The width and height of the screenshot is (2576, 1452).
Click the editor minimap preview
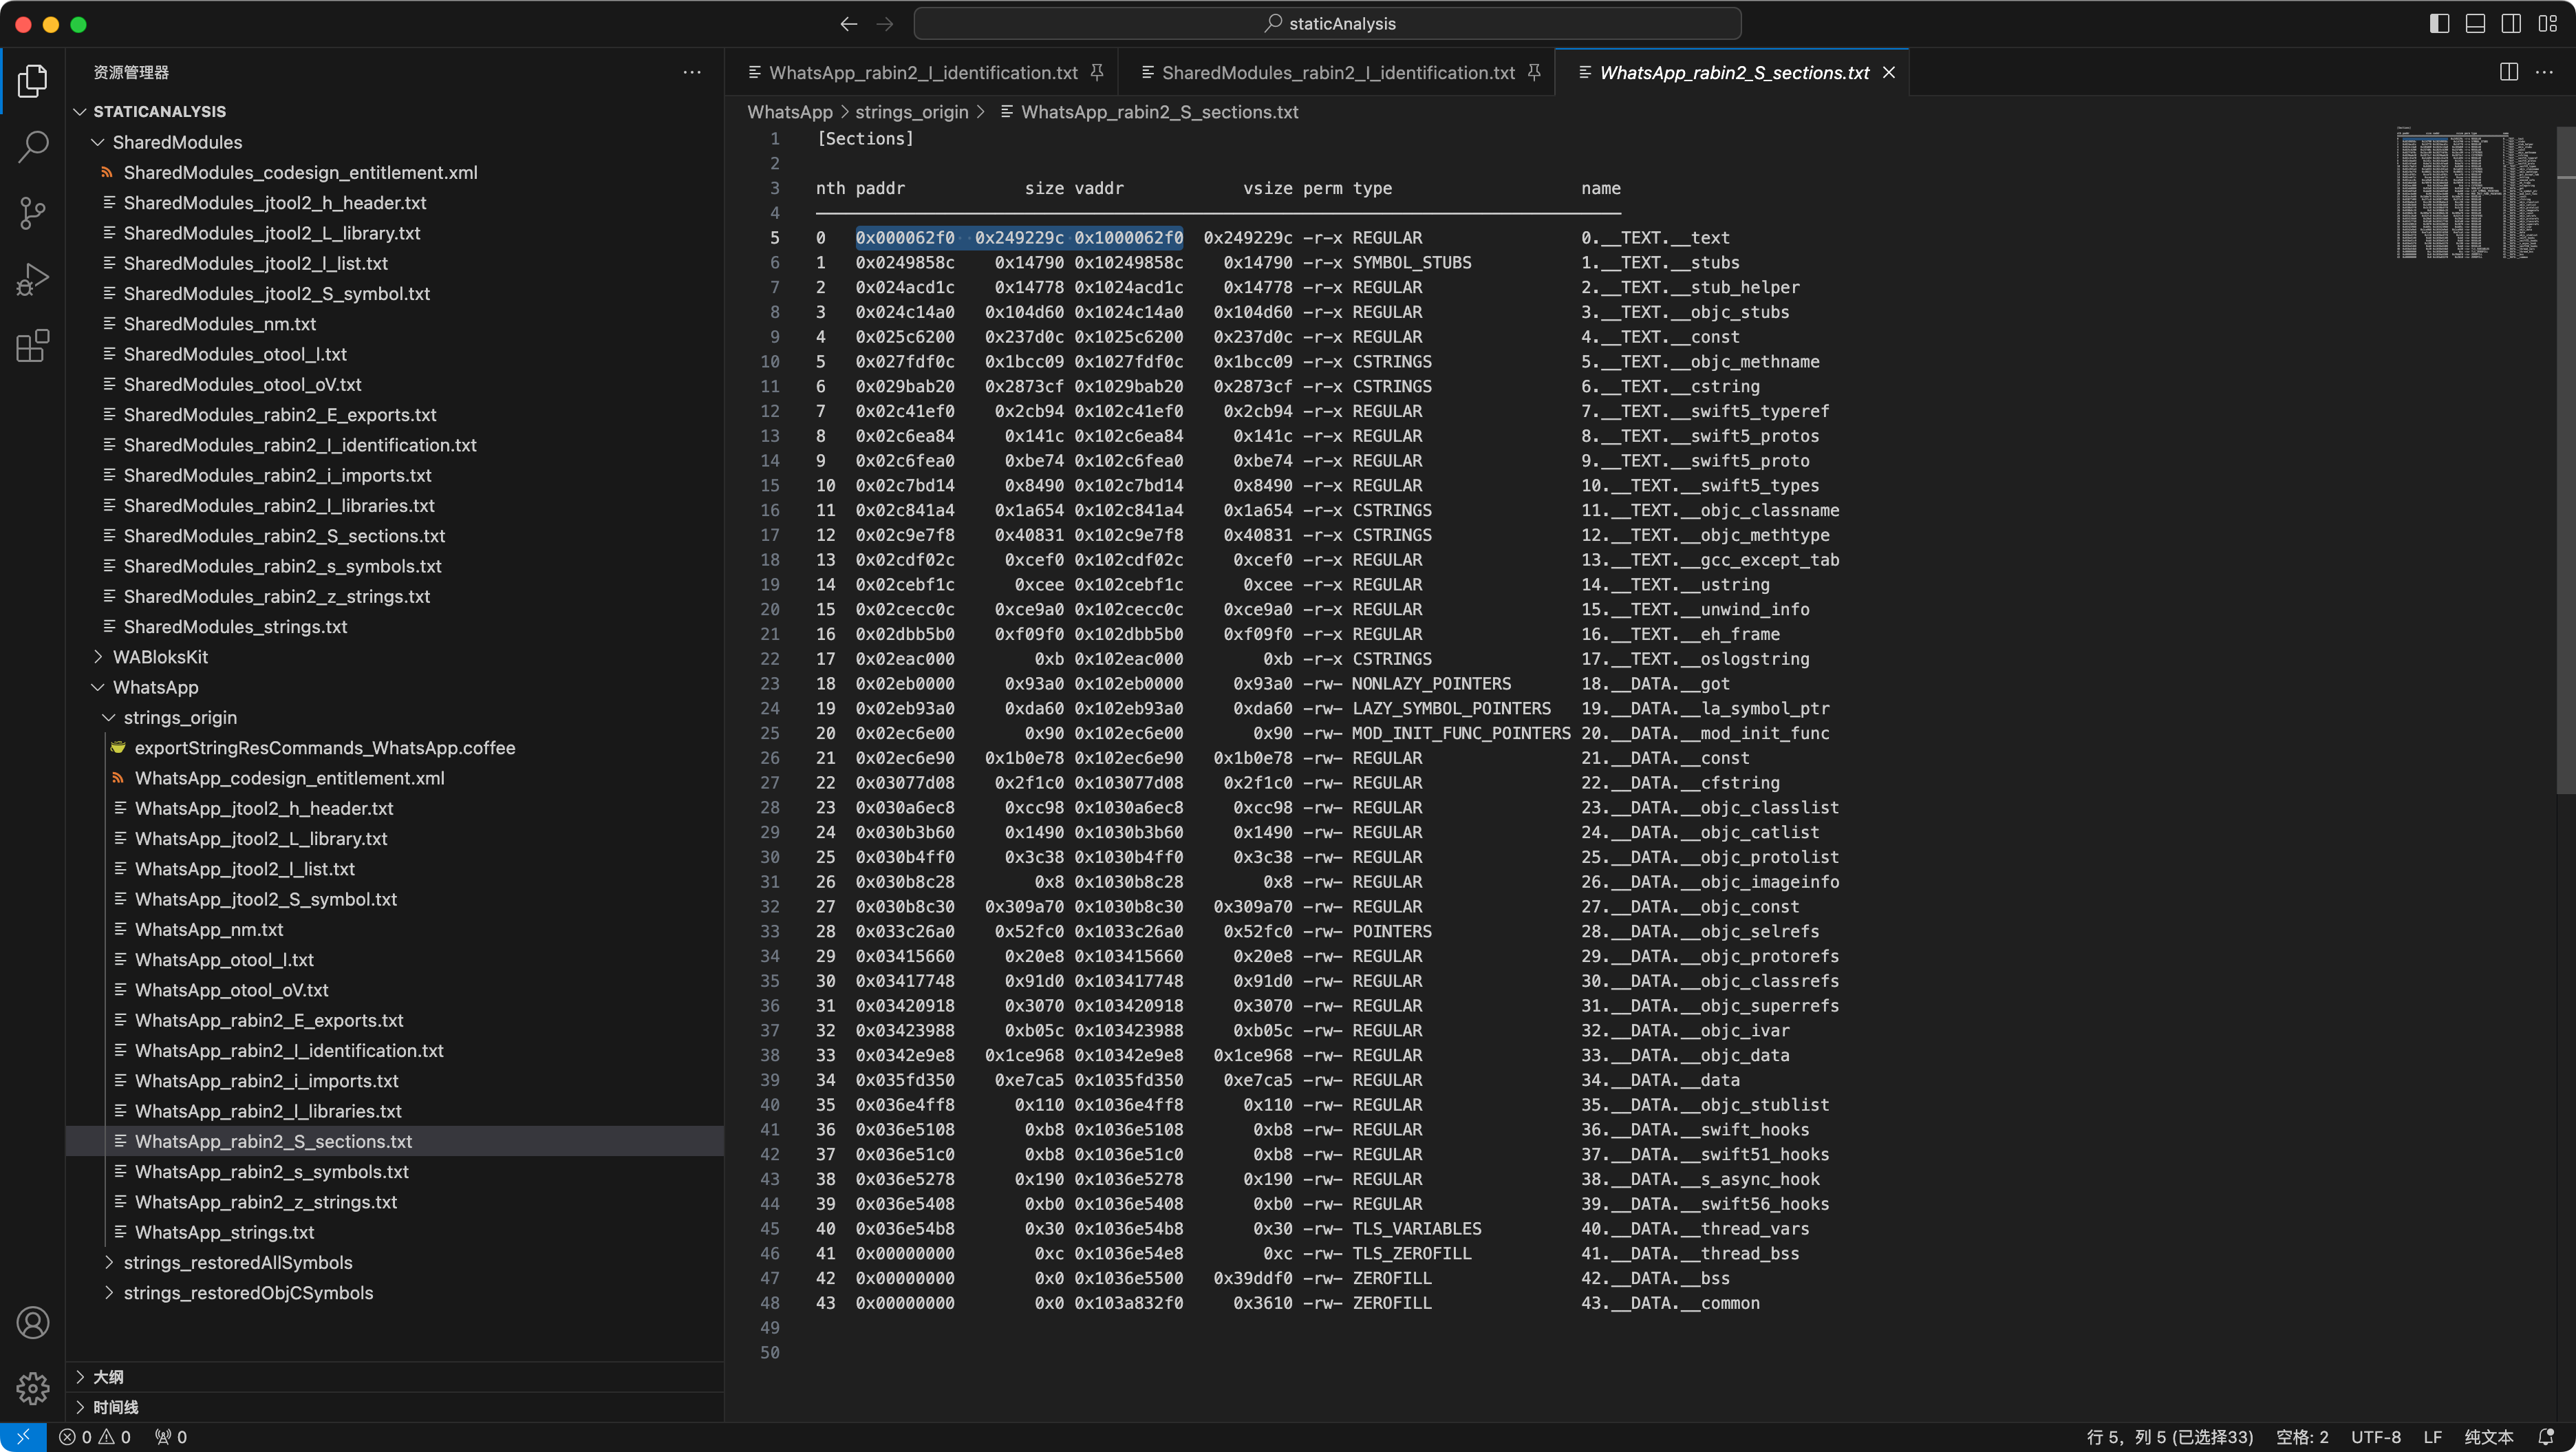point(2467,192)
